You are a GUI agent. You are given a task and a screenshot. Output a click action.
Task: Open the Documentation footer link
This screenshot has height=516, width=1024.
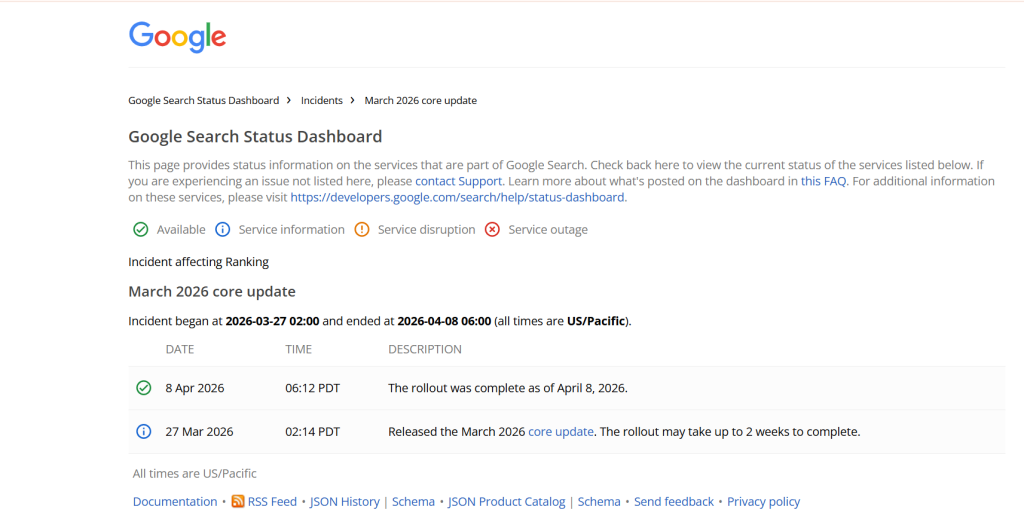(175, 502)
